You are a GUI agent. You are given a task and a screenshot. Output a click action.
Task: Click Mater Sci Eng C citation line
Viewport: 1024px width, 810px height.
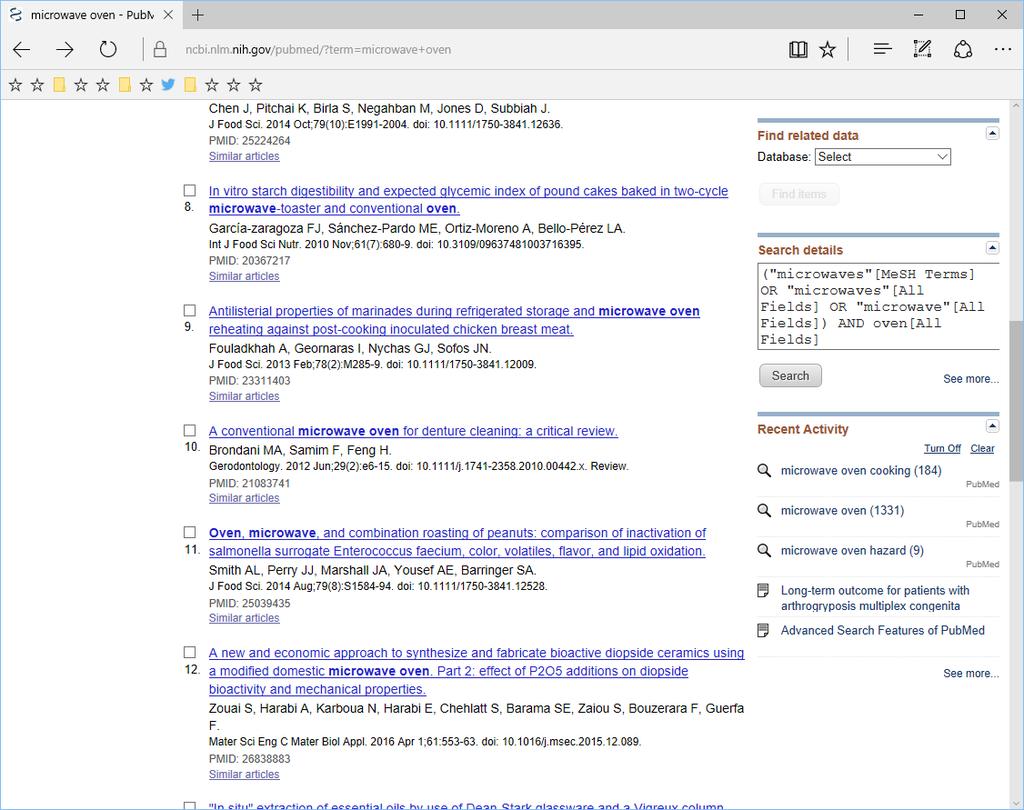(425, 742)
